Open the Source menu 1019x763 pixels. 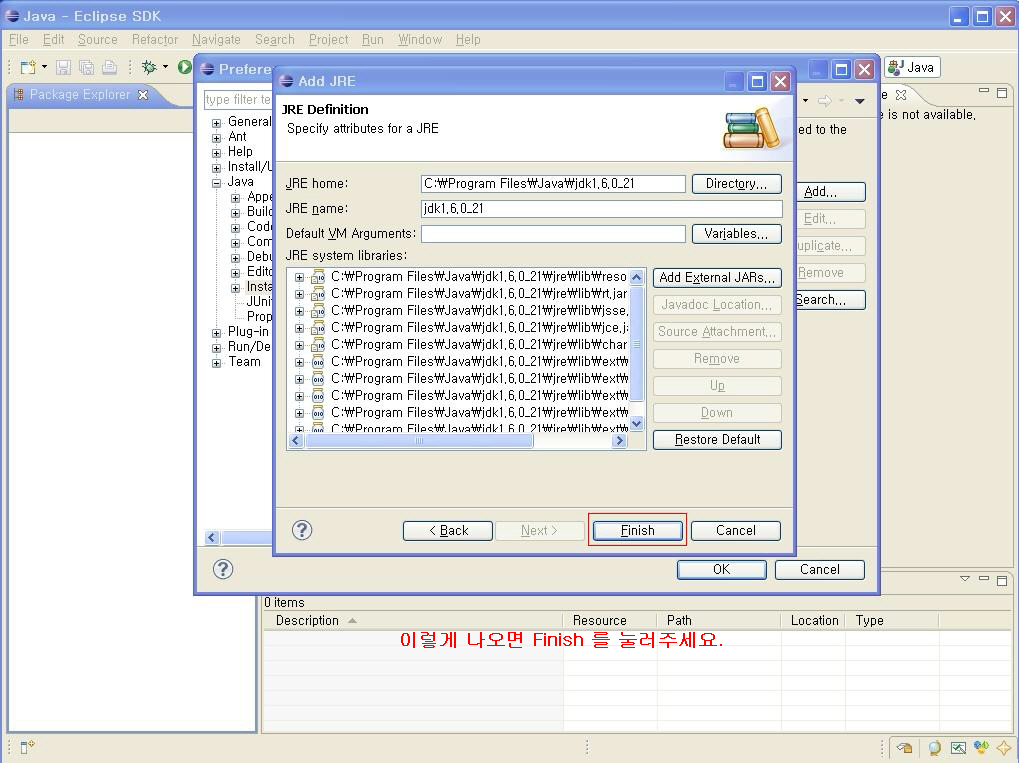tap(97, 40)
